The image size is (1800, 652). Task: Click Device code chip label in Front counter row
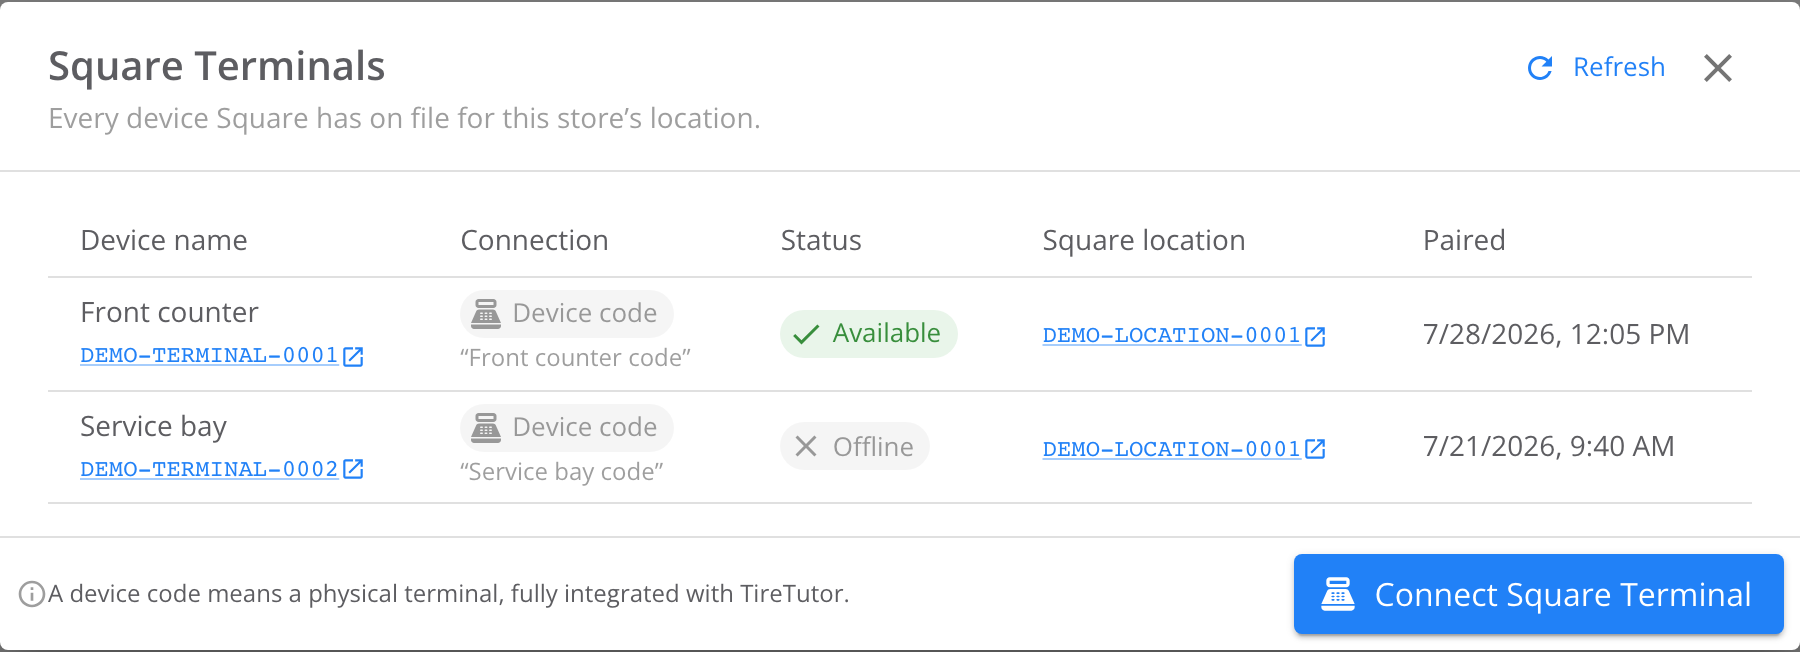585,313
